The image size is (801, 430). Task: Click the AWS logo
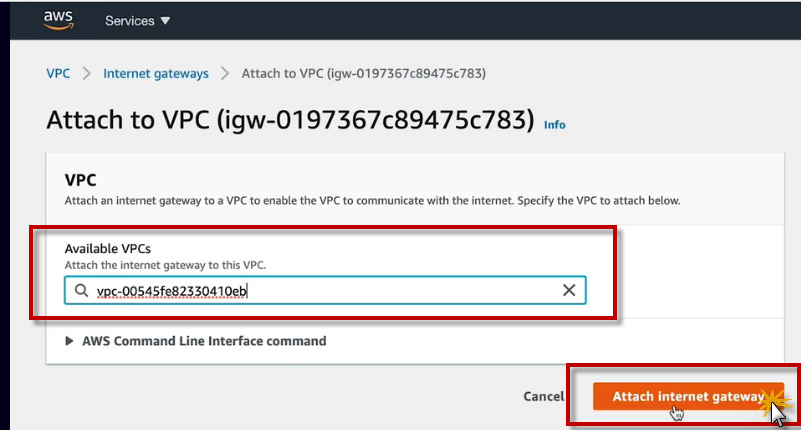59,20
